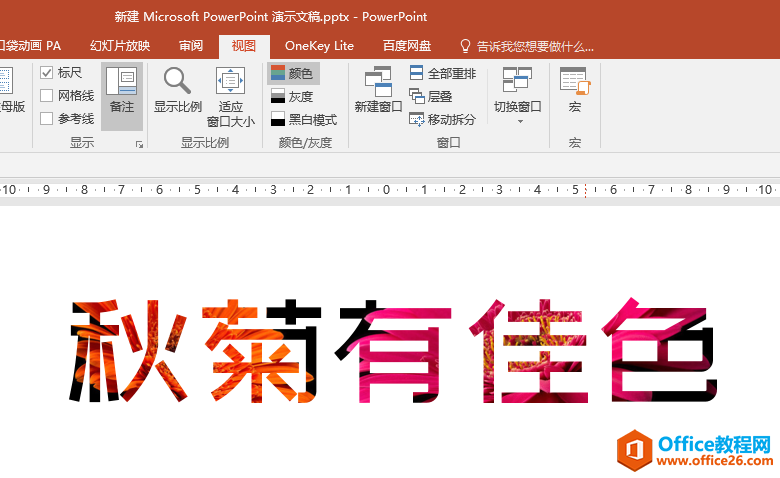
Task: Click 适应窗口大小 fit to window icon
Action: [x=230, y=97]
